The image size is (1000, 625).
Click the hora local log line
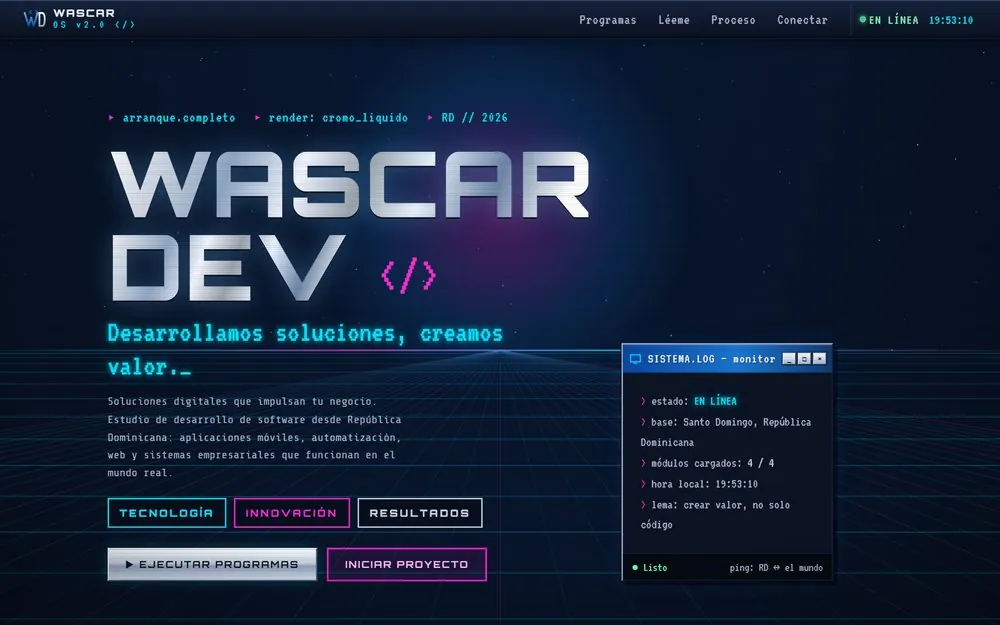[x=699, y=484]
